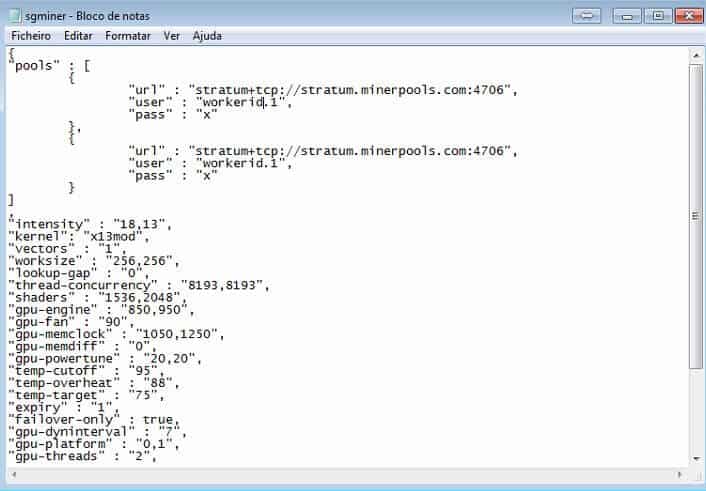Click the "temp-target" : "75" line

pyautogui.click(x=86, y=394)
